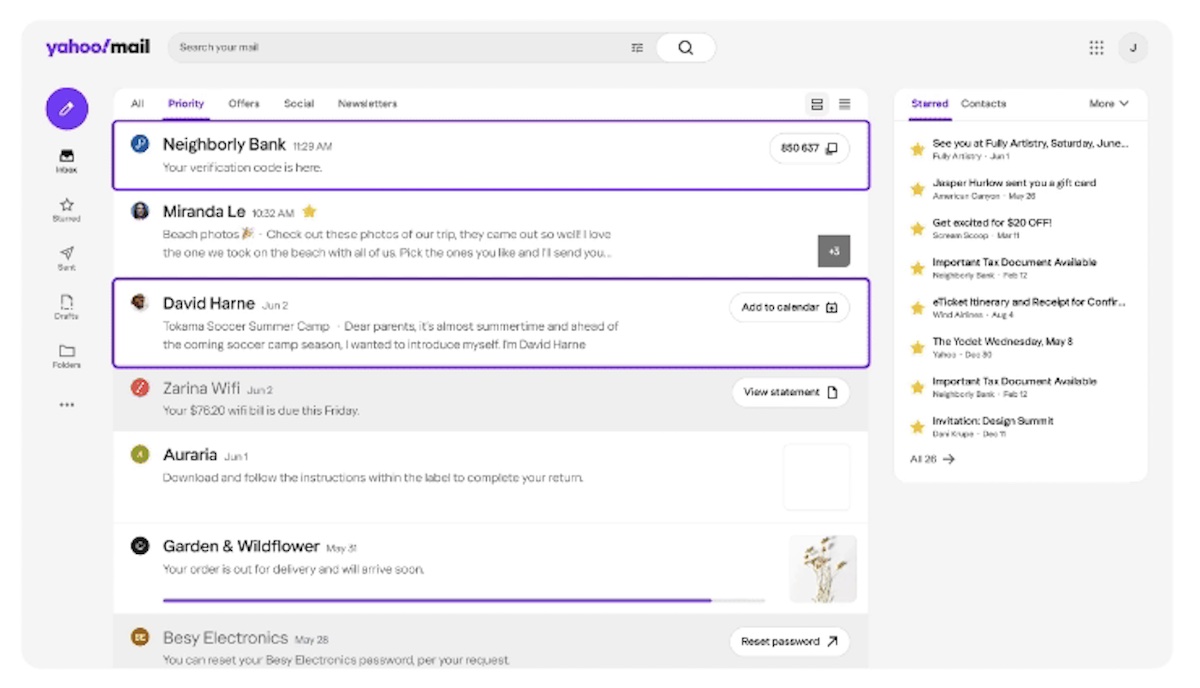
Task: Unstar the Fully Artistry starred message
Action: tap(917, 149)
